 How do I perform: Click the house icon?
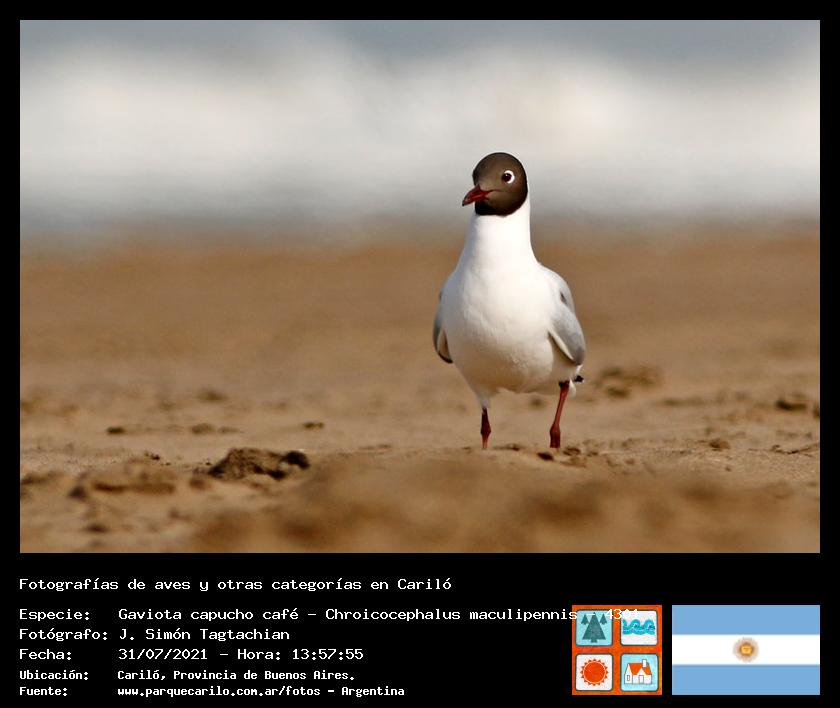[x=639, y=672]
